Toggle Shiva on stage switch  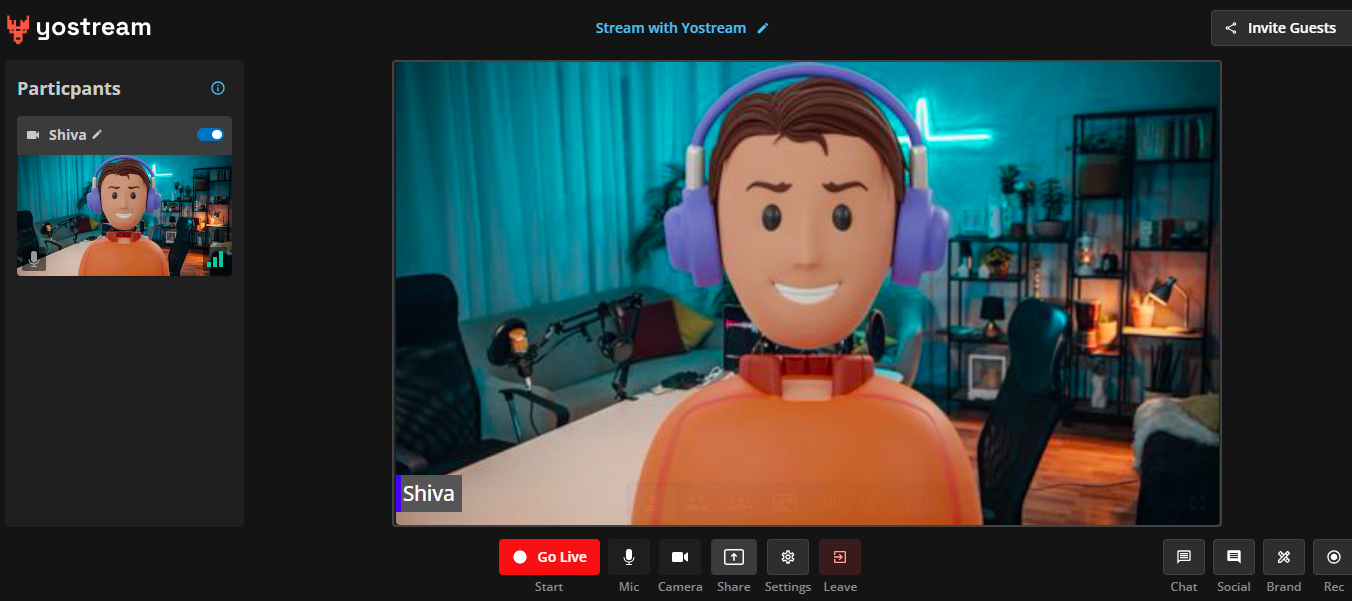(210, 134)
